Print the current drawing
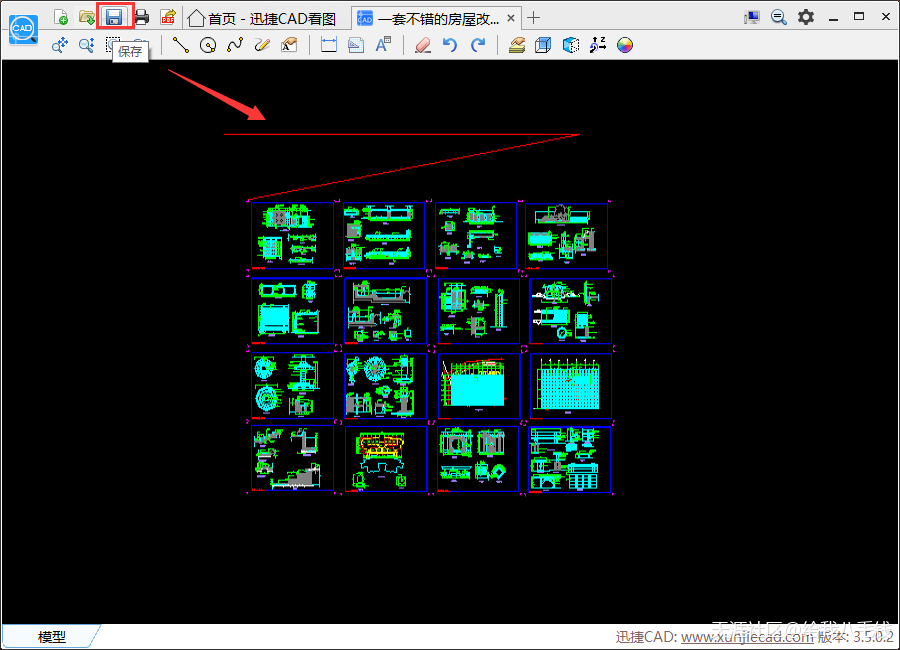 click(x=141, y=17)
